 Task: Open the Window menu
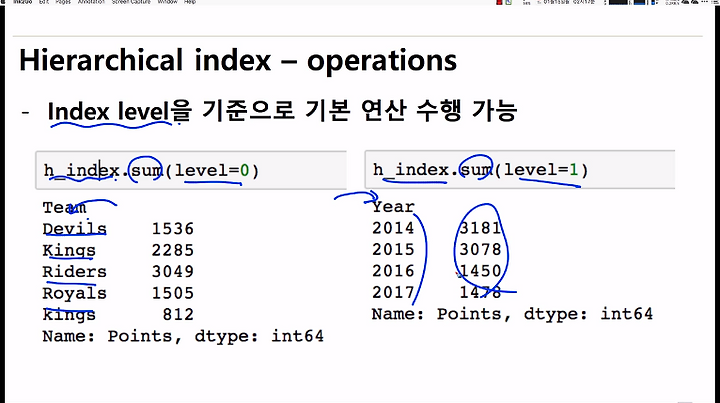point(167,2)
